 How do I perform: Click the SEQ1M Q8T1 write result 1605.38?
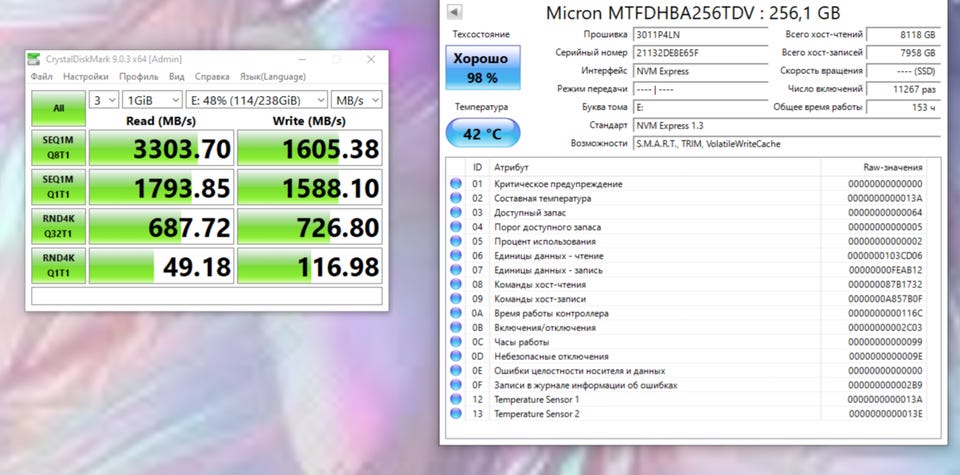pos(310,148)
